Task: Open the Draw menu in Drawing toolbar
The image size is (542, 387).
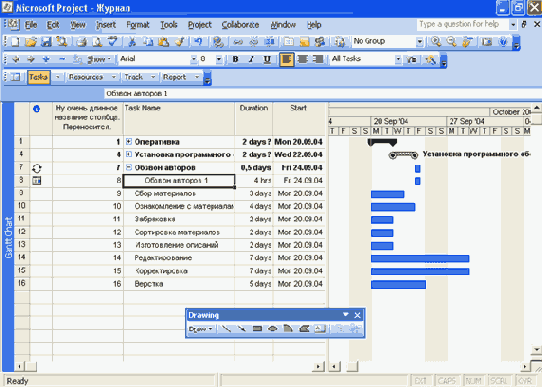Action: pyautogui.click(x=200, y=329)
